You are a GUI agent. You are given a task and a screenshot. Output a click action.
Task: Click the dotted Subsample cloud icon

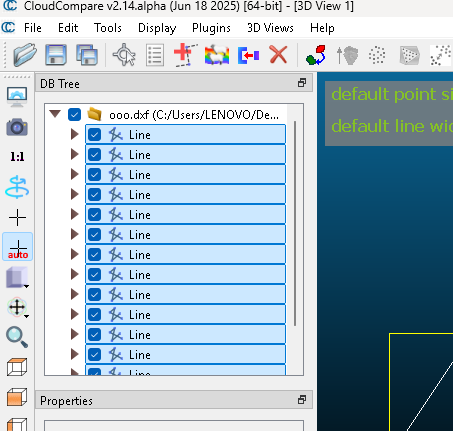tap(377, 55)
